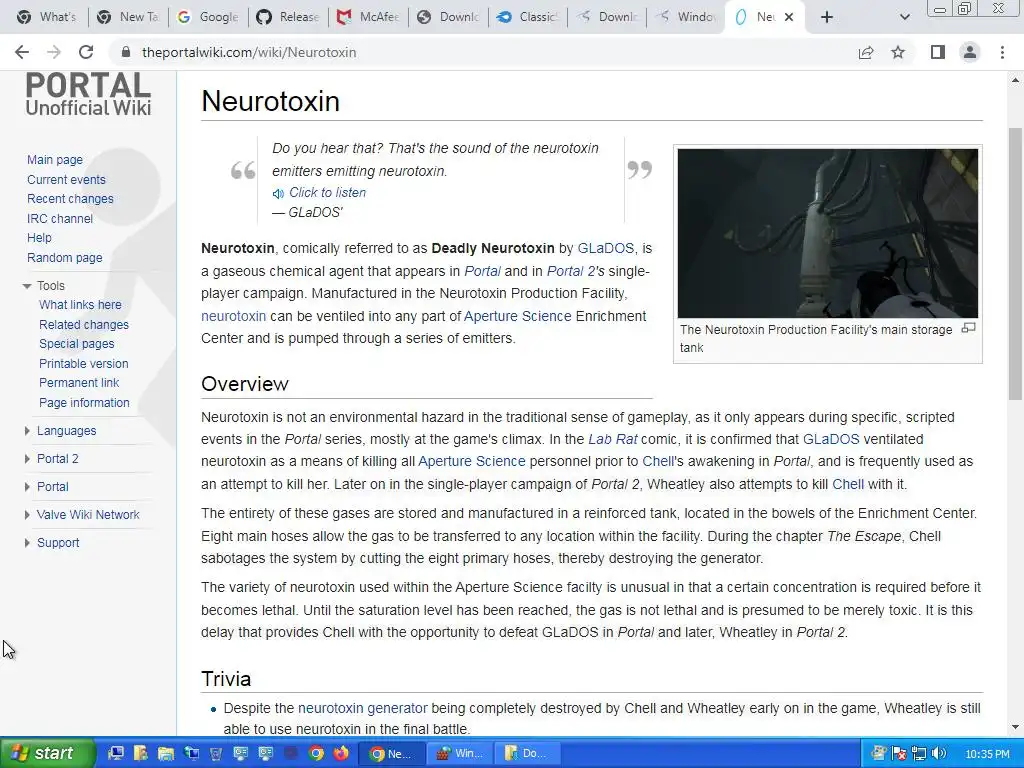Screen dimensions: 1024x768
Task: Click the scrollbar down arrow
Action: click(x=1015, y=728)
